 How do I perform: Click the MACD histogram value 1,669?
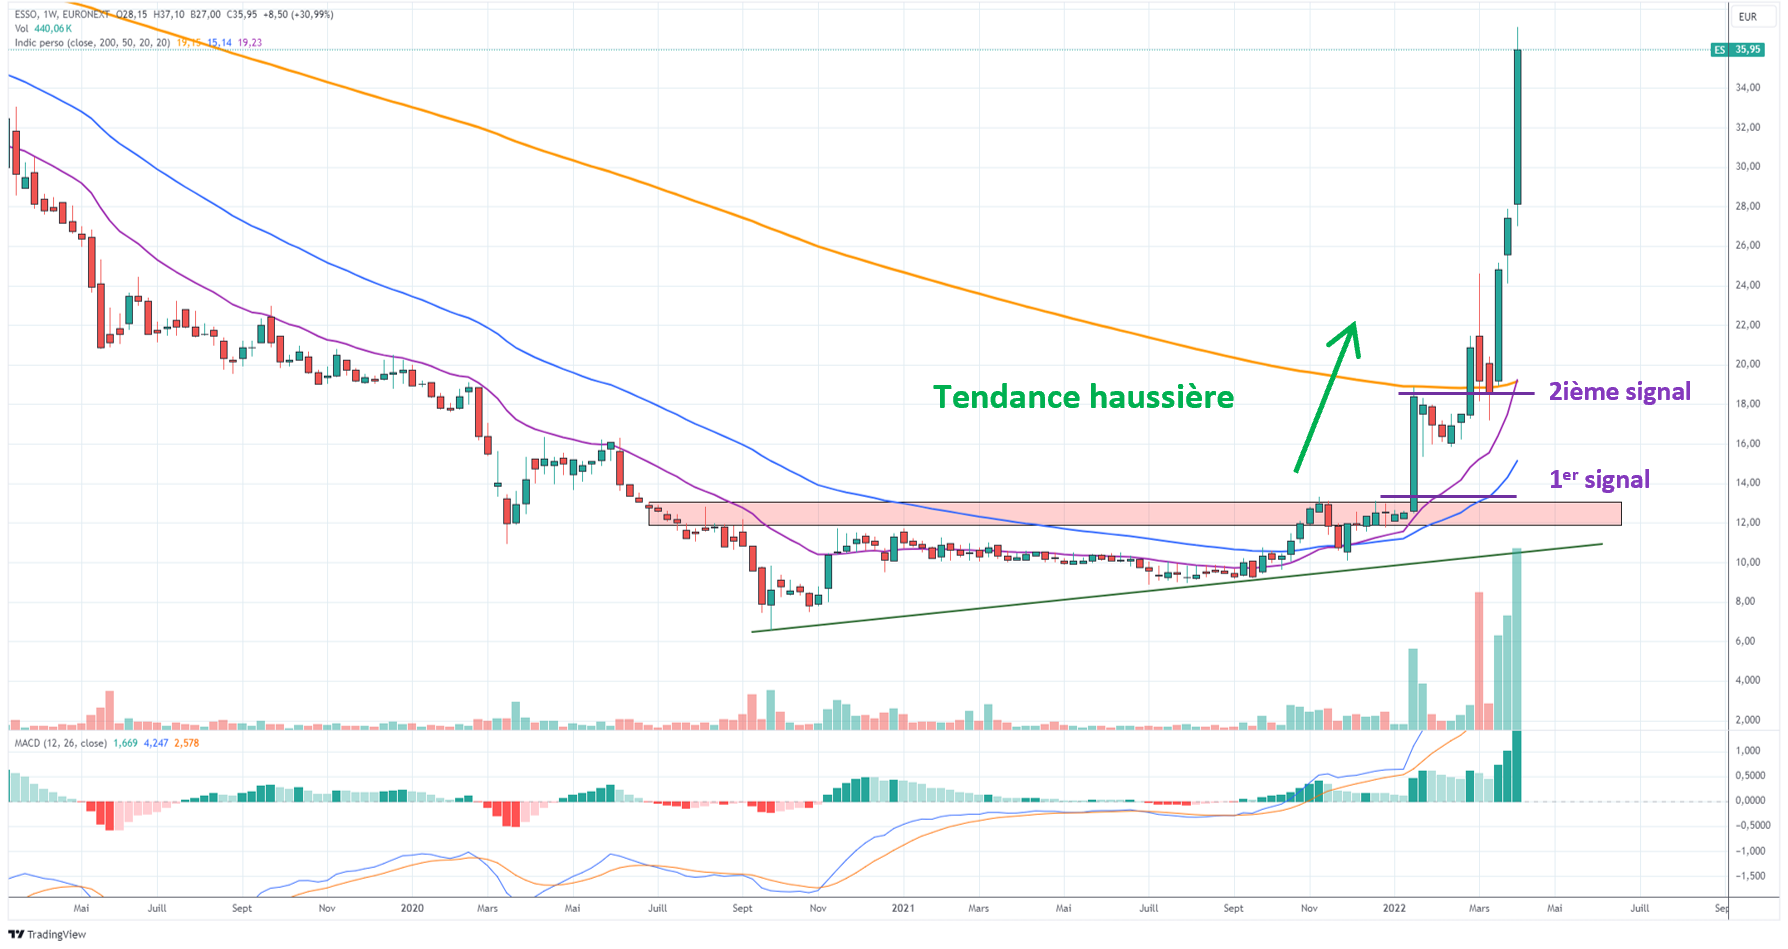tap(126, 743)
